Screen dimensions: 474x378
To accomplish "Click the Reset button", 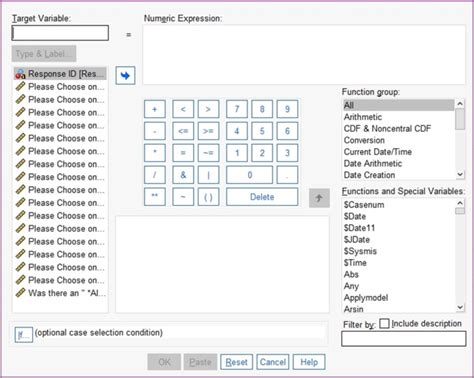I will coord(236,362).
